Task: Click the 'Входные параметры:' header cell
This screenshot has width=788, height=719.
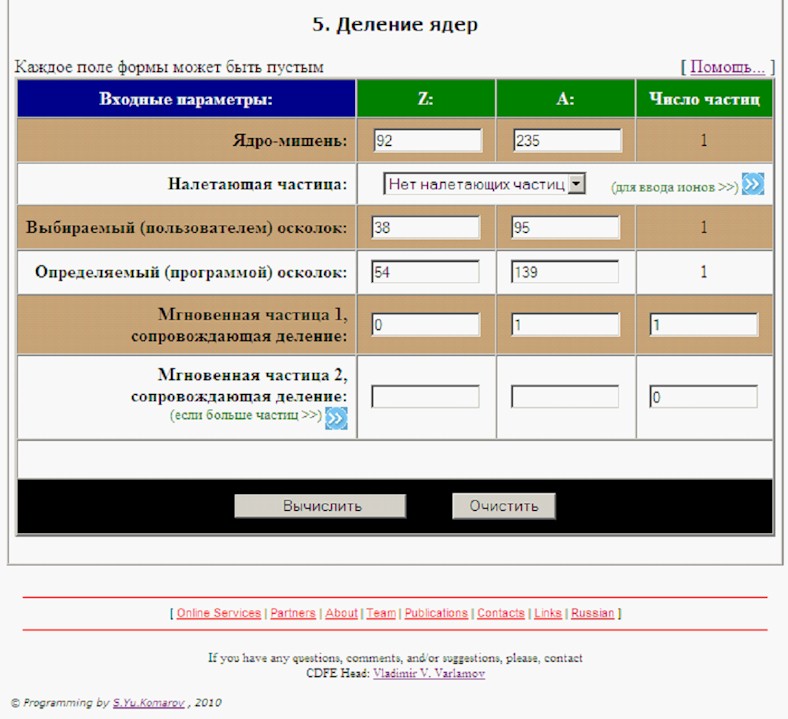Action: (x=186, y=98)
